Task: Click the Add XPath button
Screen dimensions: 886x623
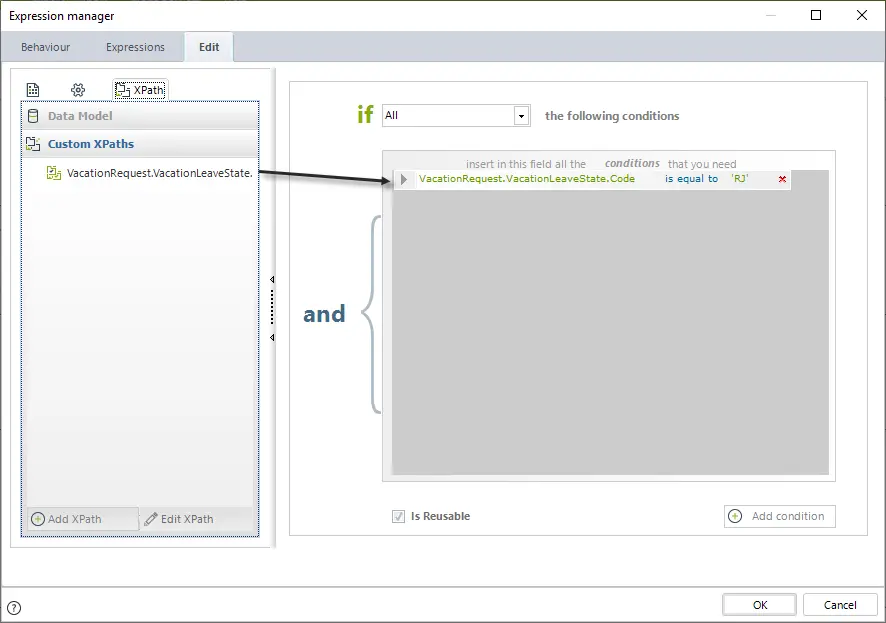Action: (82, 519)
